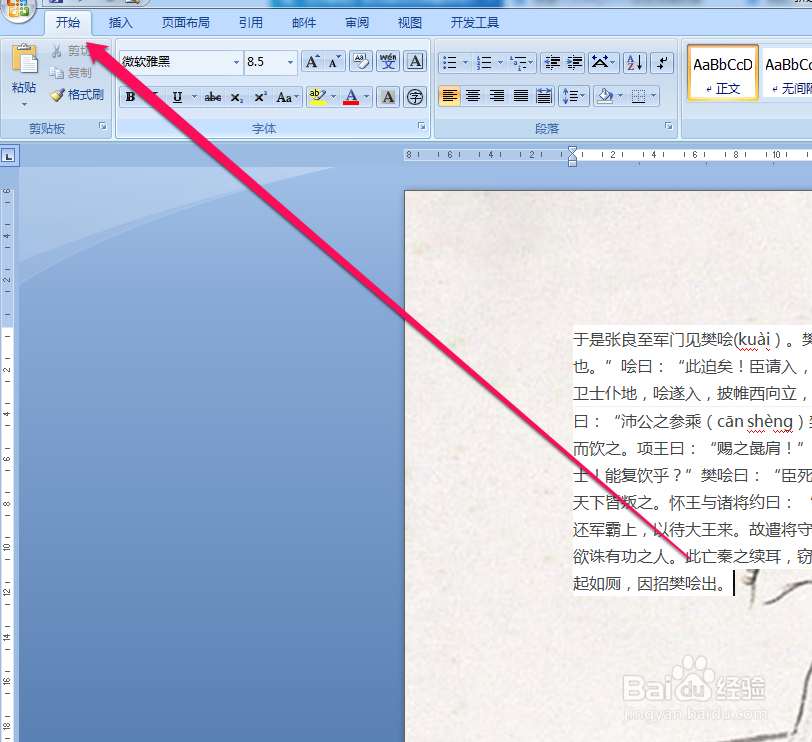Clear formatting with the eraser icon

pyautogui.click(x=360, y=64)
